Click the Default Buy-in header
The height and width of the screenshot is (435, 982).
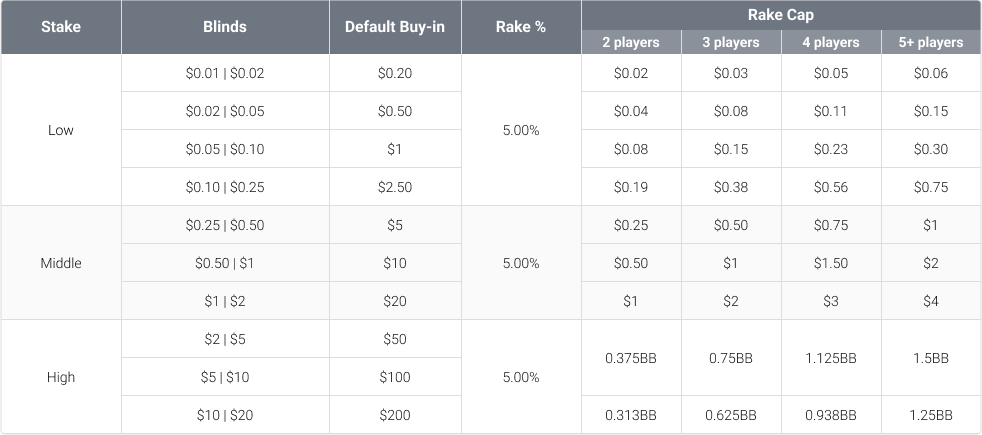coord(395,27)
